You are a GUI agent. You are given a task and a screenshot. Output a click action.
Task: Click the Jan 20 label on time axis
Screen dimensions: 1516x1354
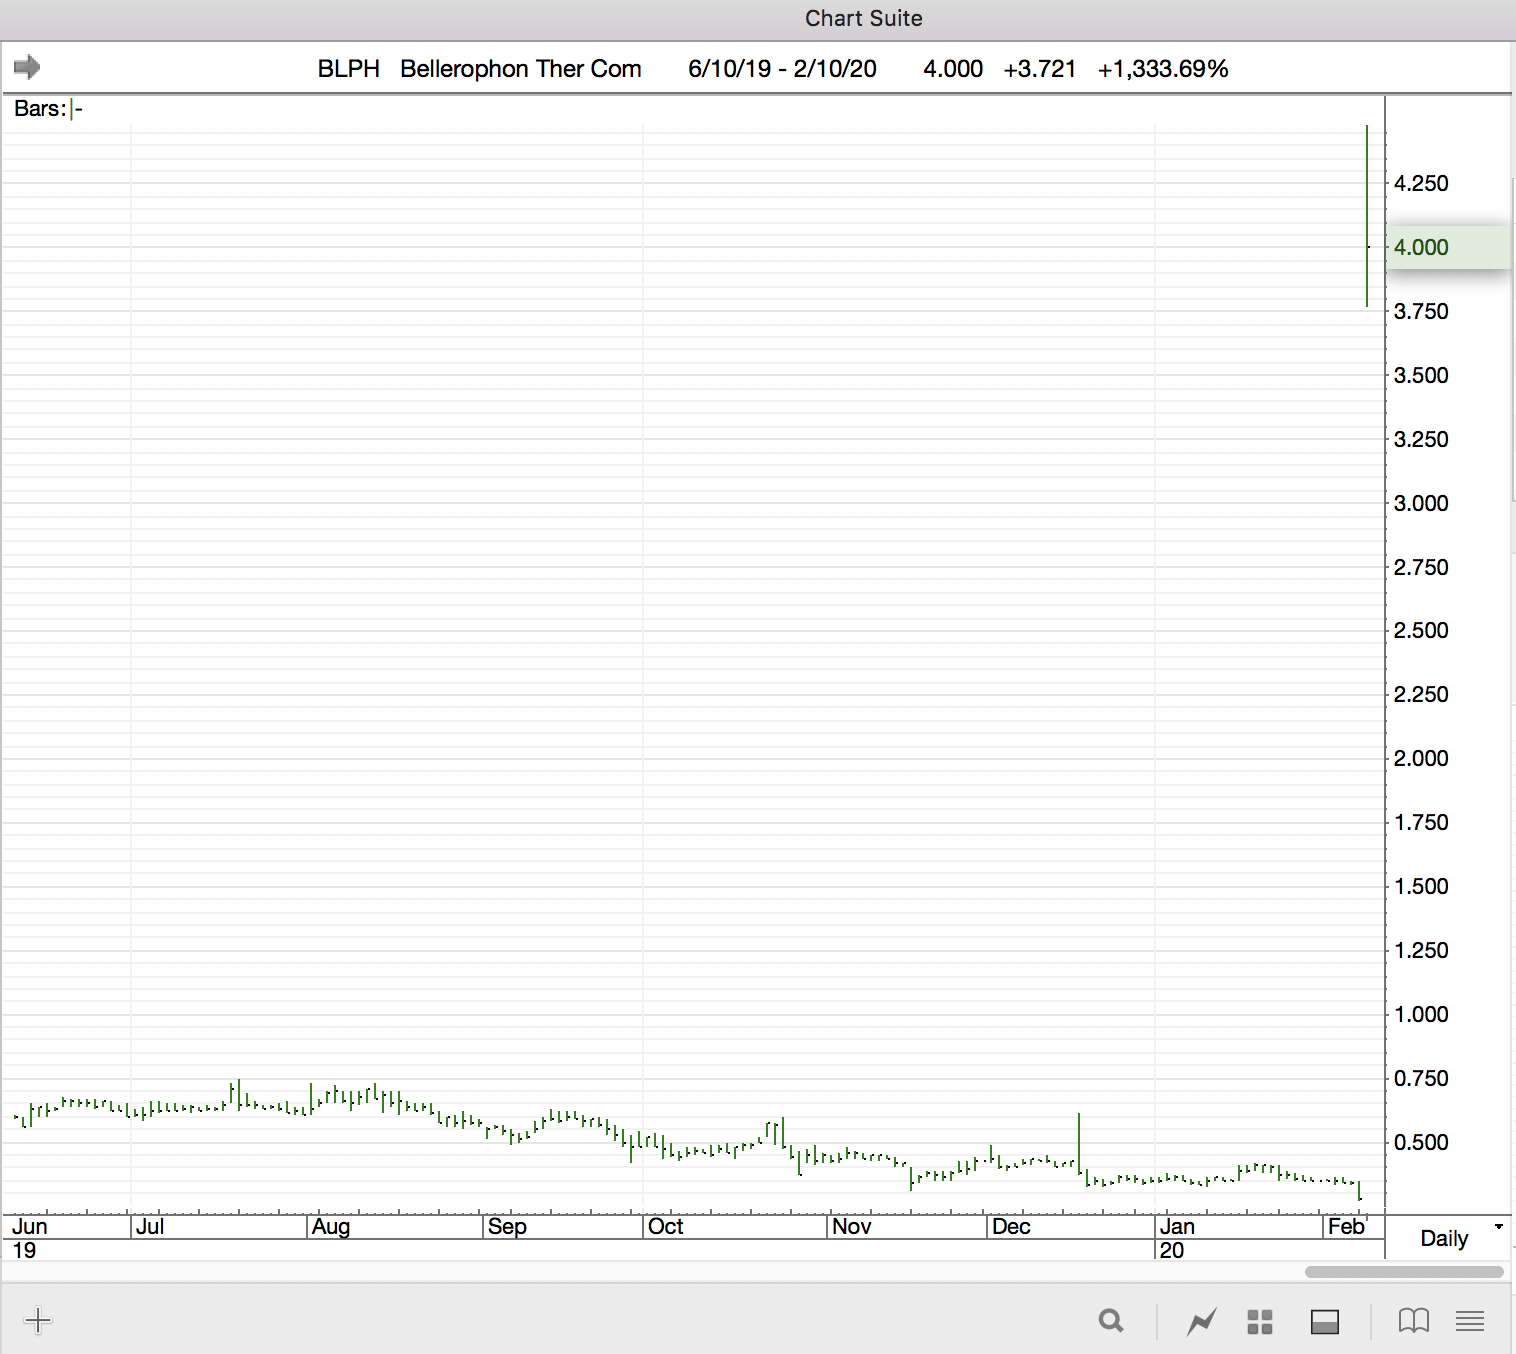click(x=1177, y=1237)
